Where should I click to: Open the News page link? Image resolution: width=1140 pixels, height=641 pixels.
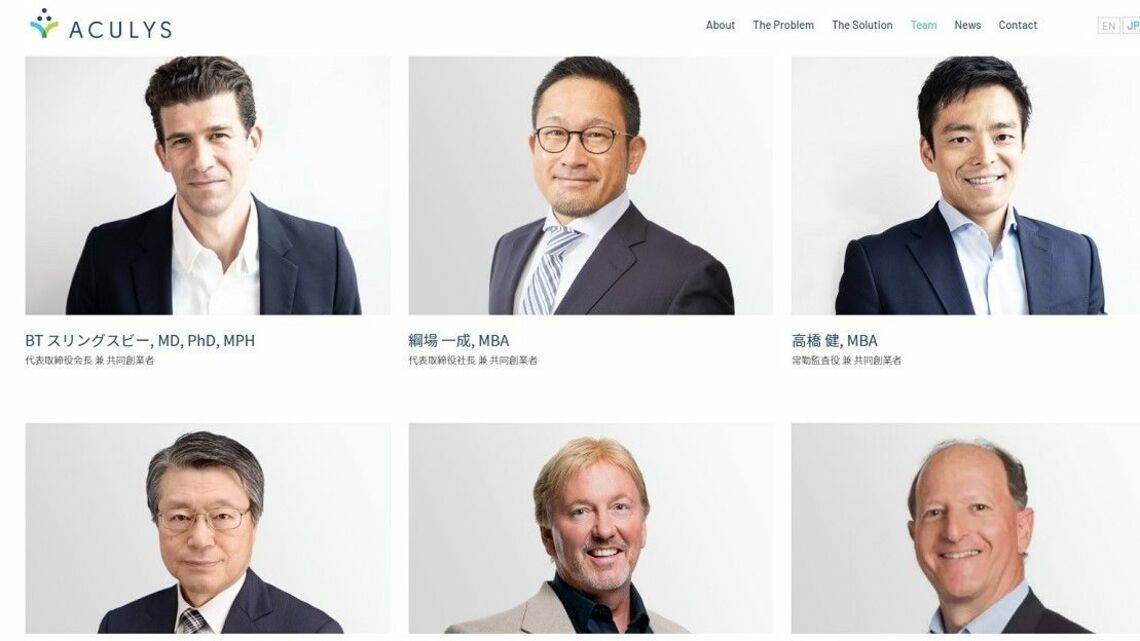tap(967, 25)
